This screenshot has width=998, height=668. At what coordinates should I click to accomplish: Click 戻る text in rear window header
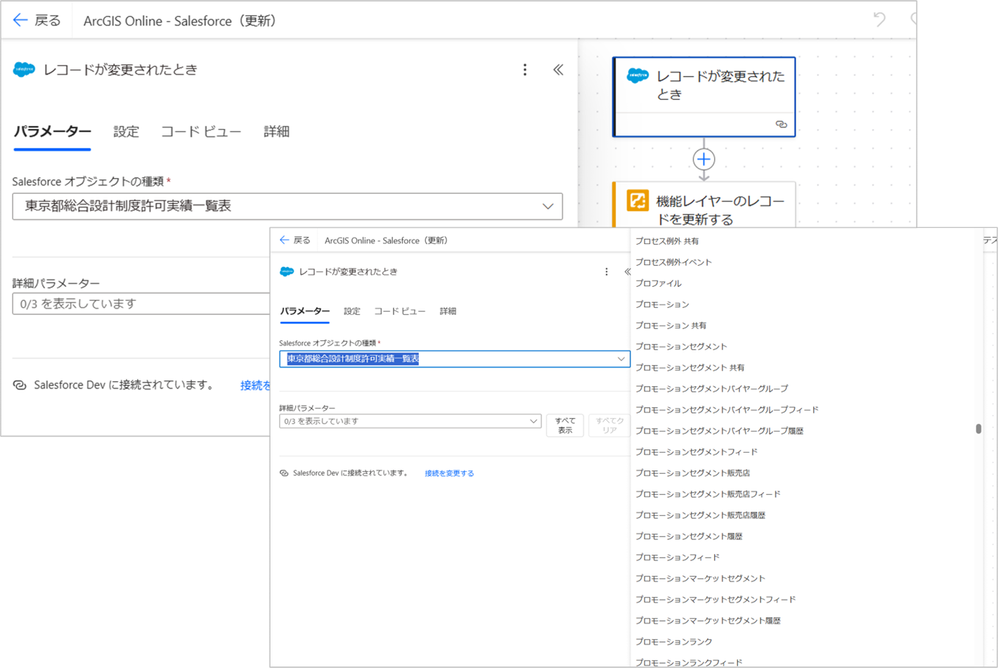tap(48, 20)
